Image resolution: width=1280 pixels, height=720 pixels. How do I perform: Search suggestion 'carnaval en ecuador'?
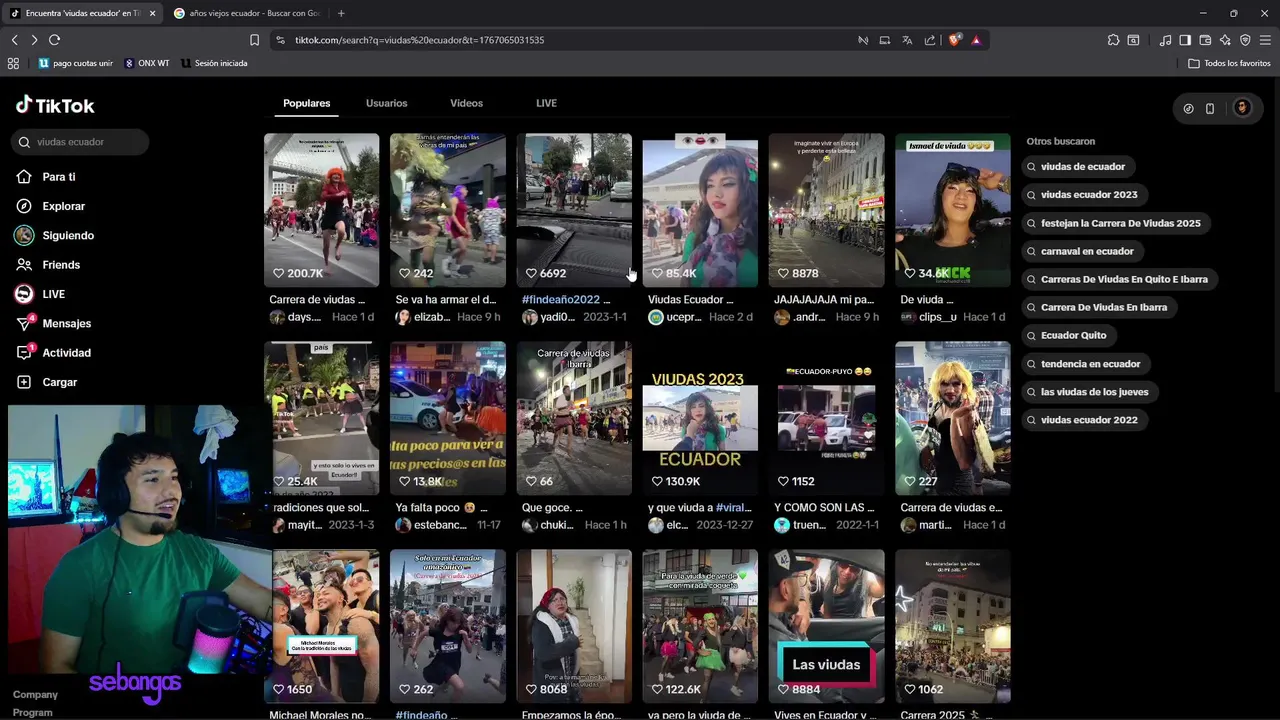1084,251
